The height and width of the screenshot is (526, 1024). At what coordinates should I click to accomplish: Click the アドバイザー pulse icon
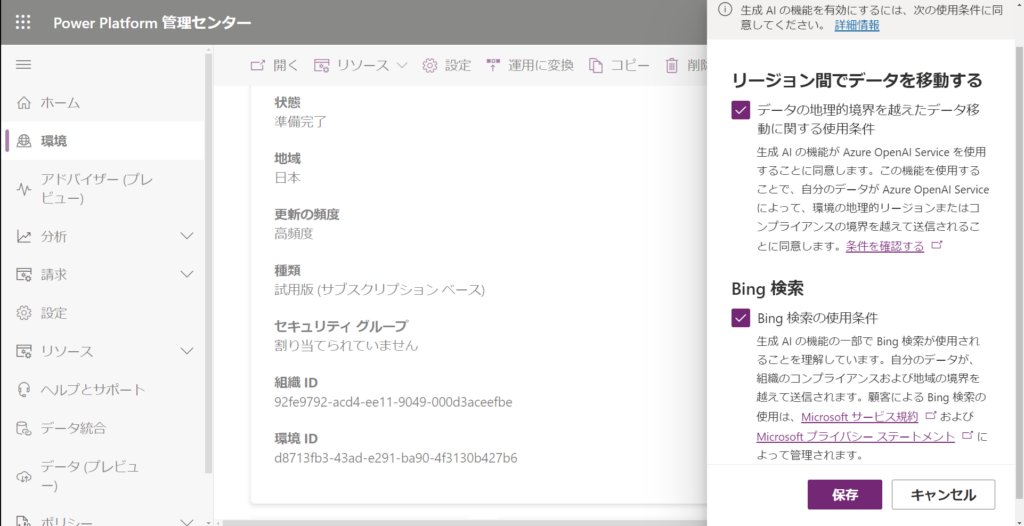24,189
